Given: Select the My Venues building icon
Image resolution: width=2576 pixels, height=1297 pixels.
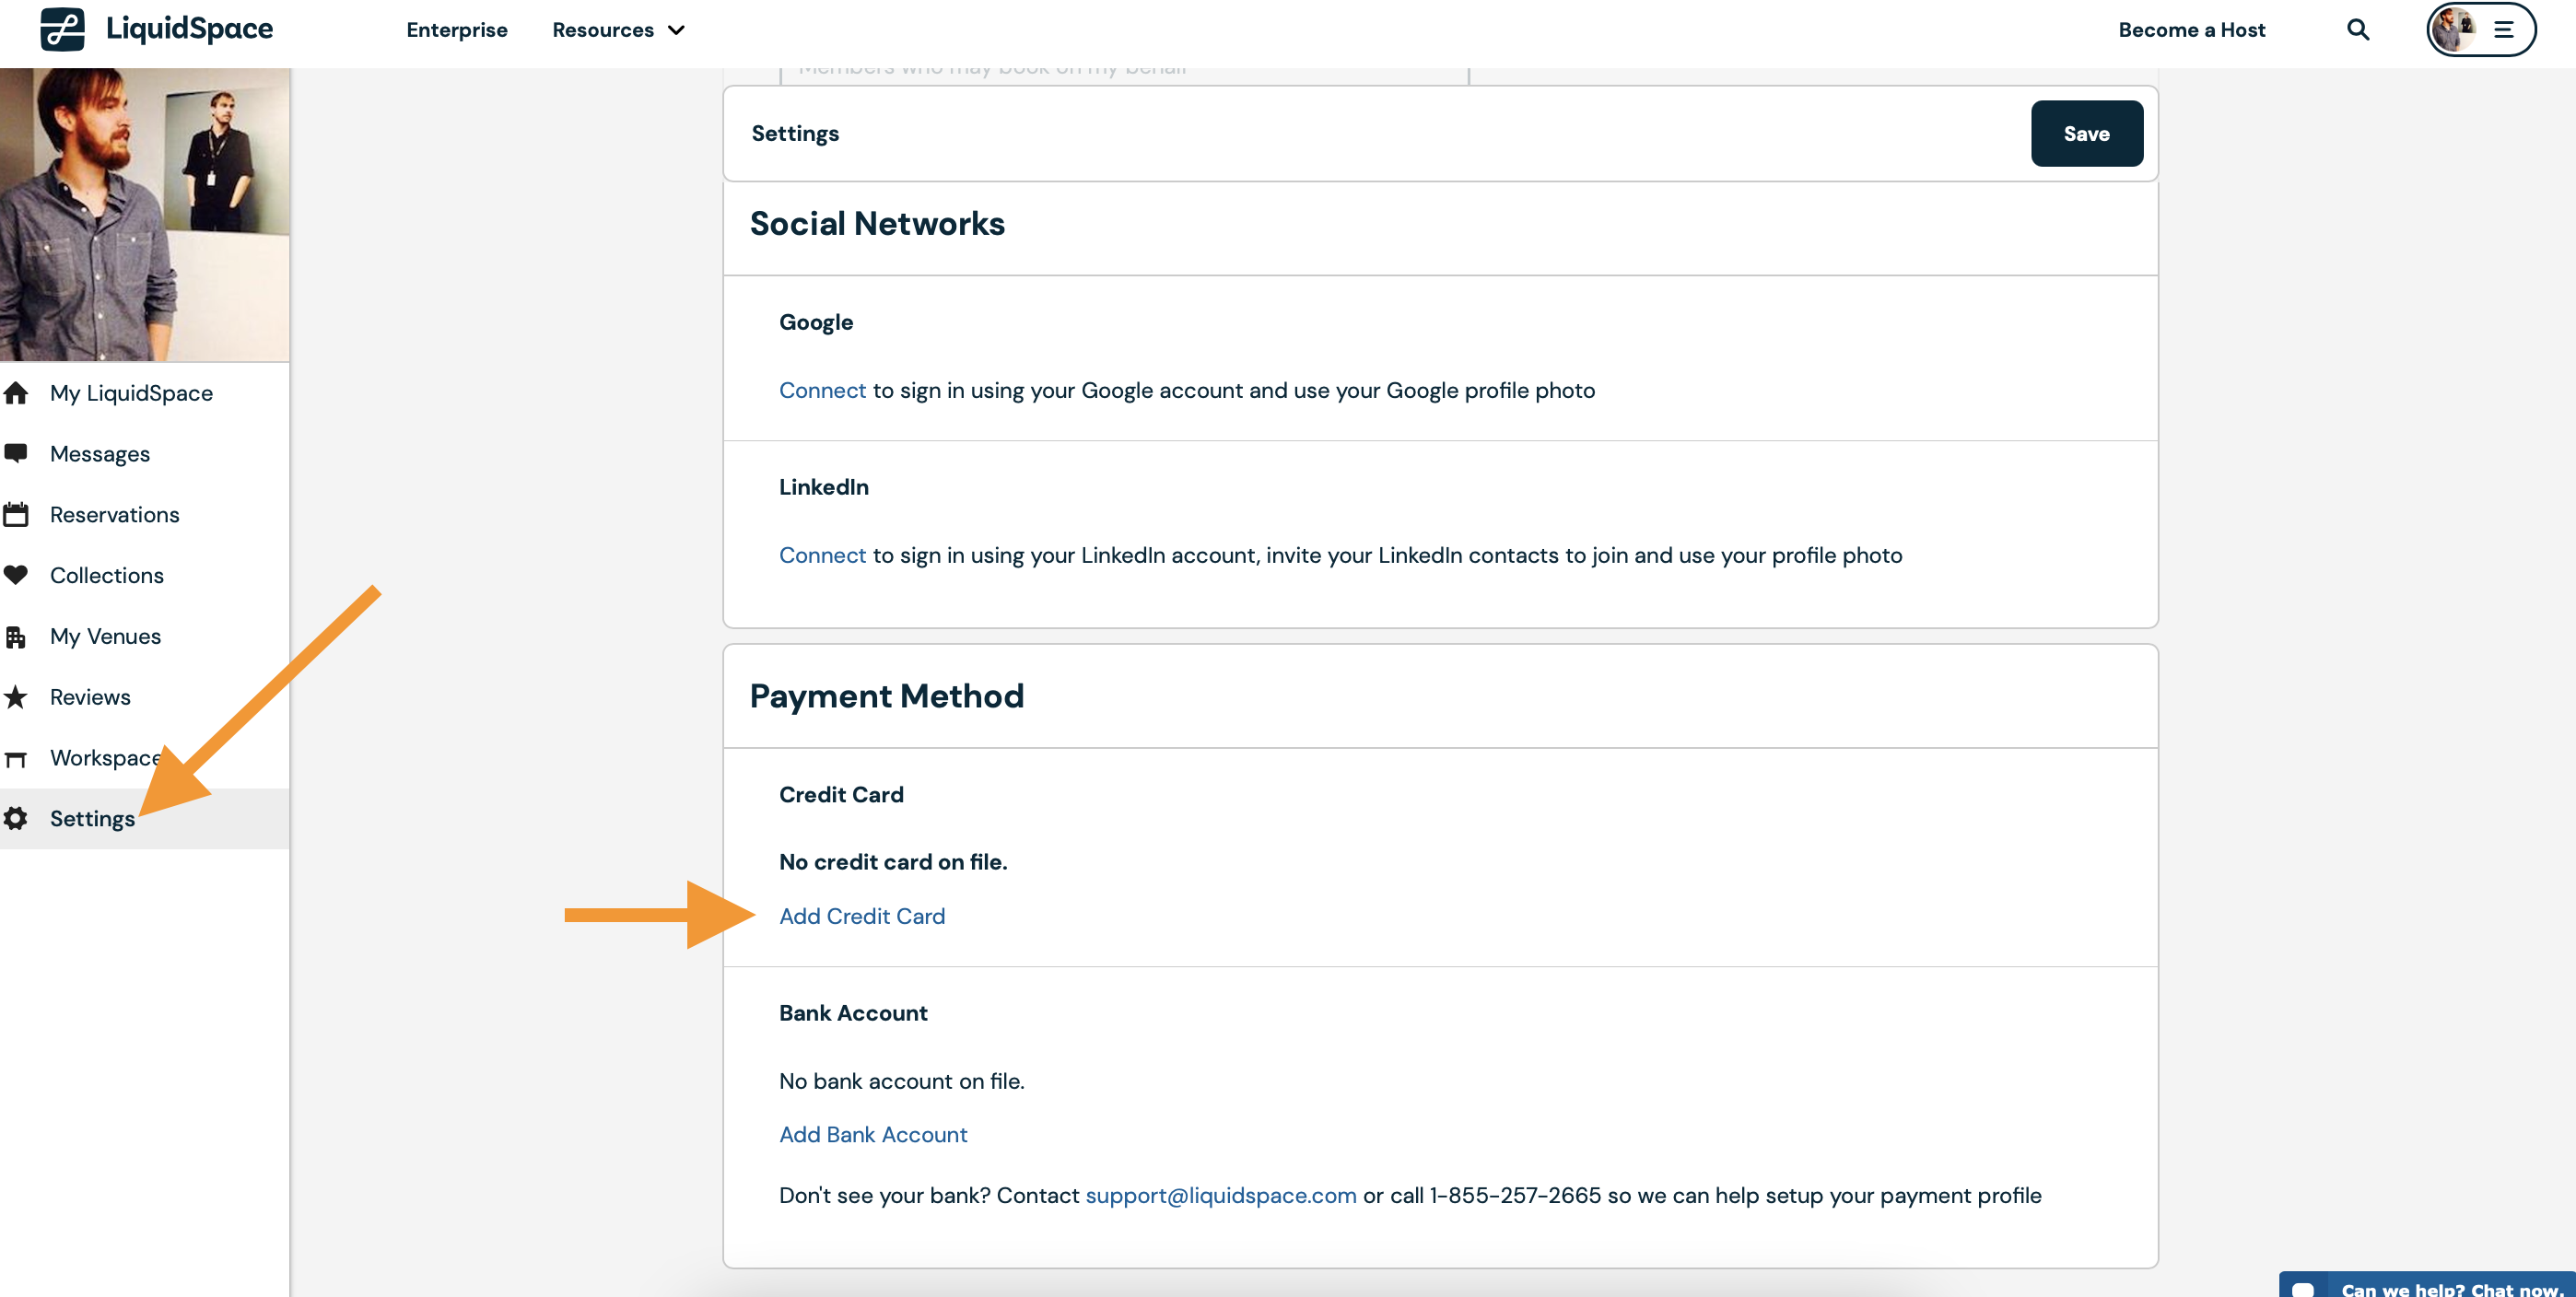Looking at the screenshot, I should coord(16,636).
